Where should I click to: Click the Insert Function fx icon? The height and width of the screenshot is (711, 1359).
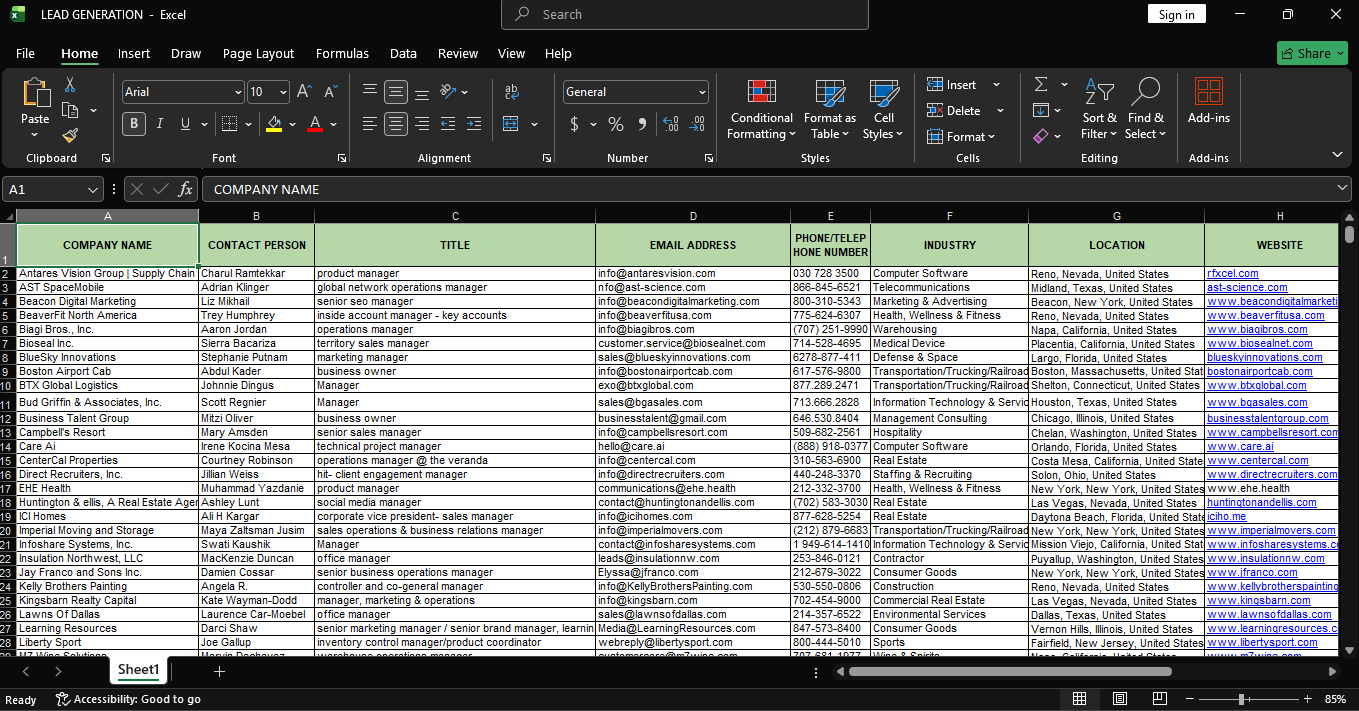click(x=185, y=189)
